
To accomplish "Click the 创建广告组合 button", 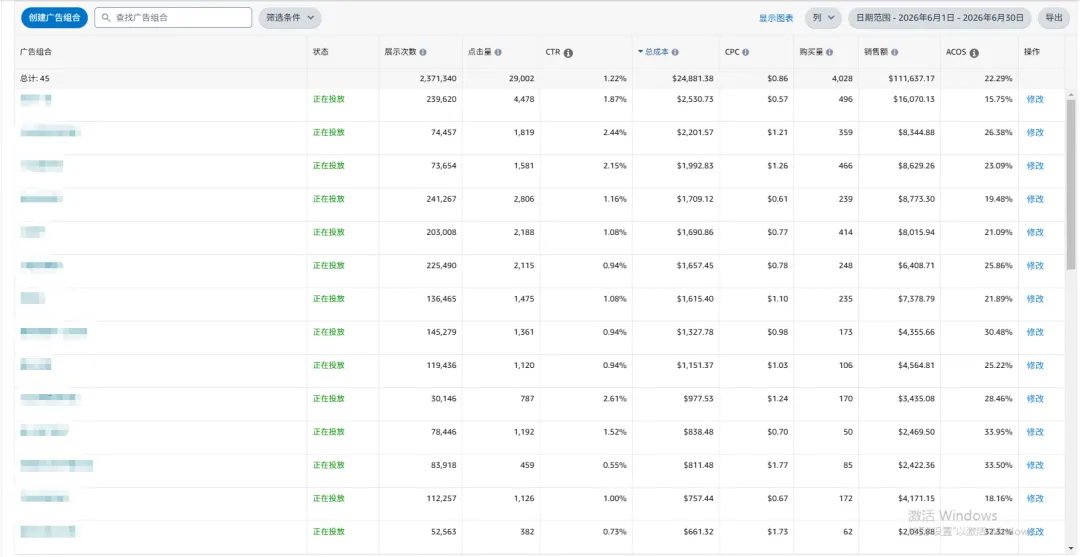I will coord(54,18).
